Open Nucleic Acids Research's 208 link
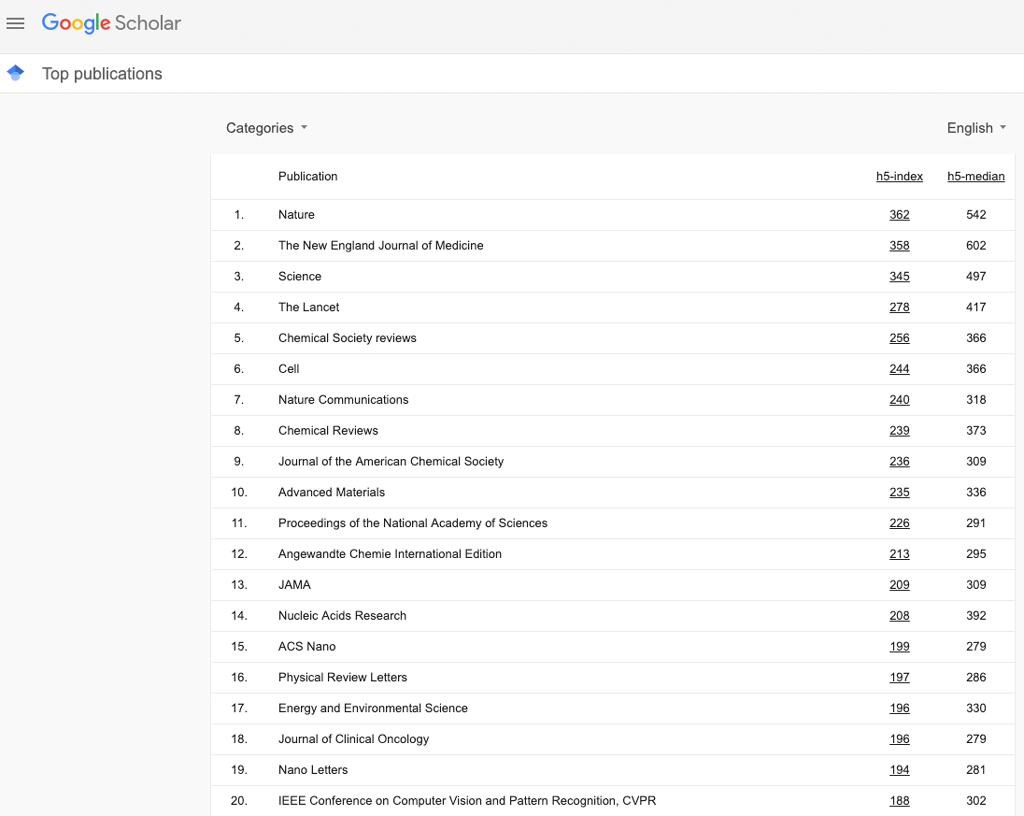Viewport: 1024px width, 816px height. pyautogui.click(x=899, y=616)
